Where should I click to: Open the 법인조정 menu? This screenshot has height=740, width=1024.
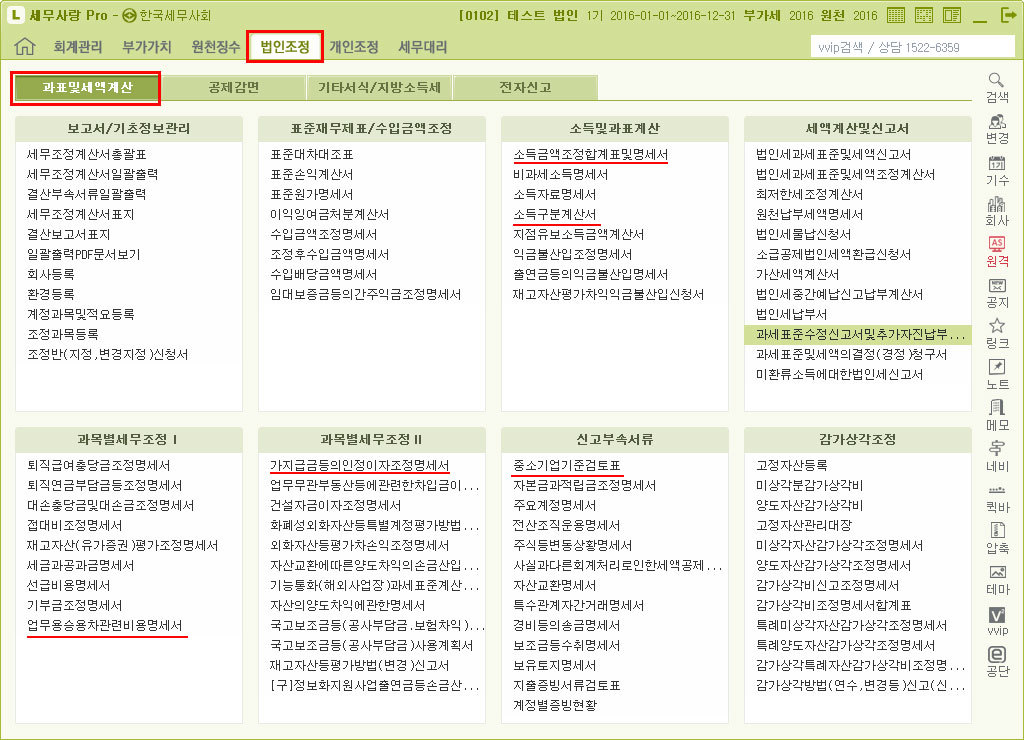point(285,46)
